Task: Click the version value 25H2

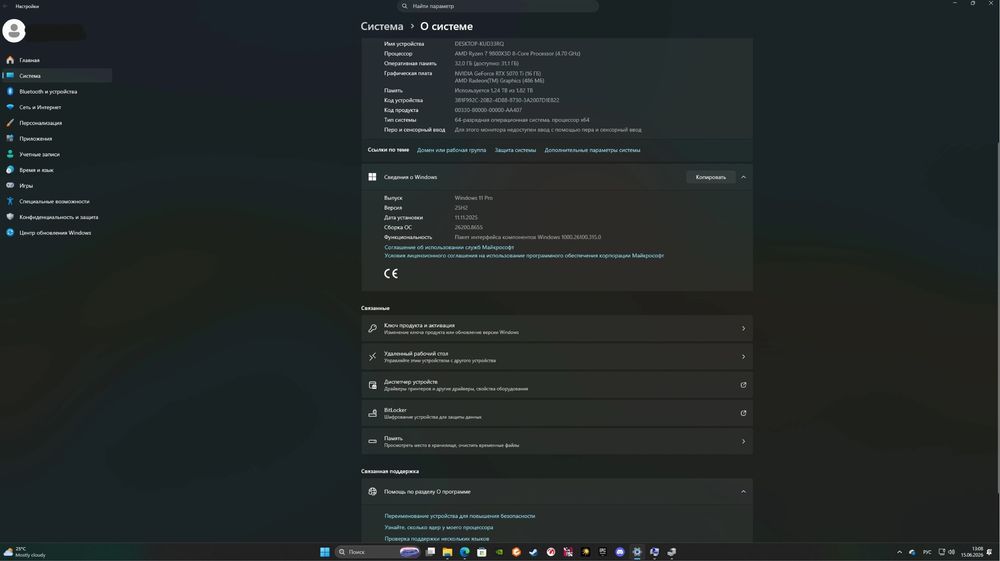Action: tap(461, 208)
